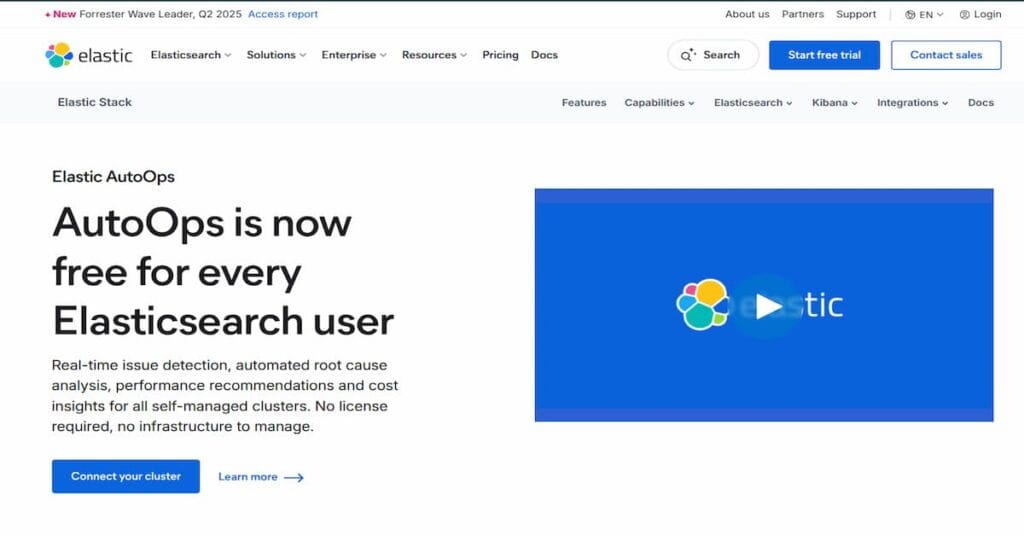Click Connect your cluster button
Image resolution: width=1024 pixels, height=536 pixels.
coord(126,477)
